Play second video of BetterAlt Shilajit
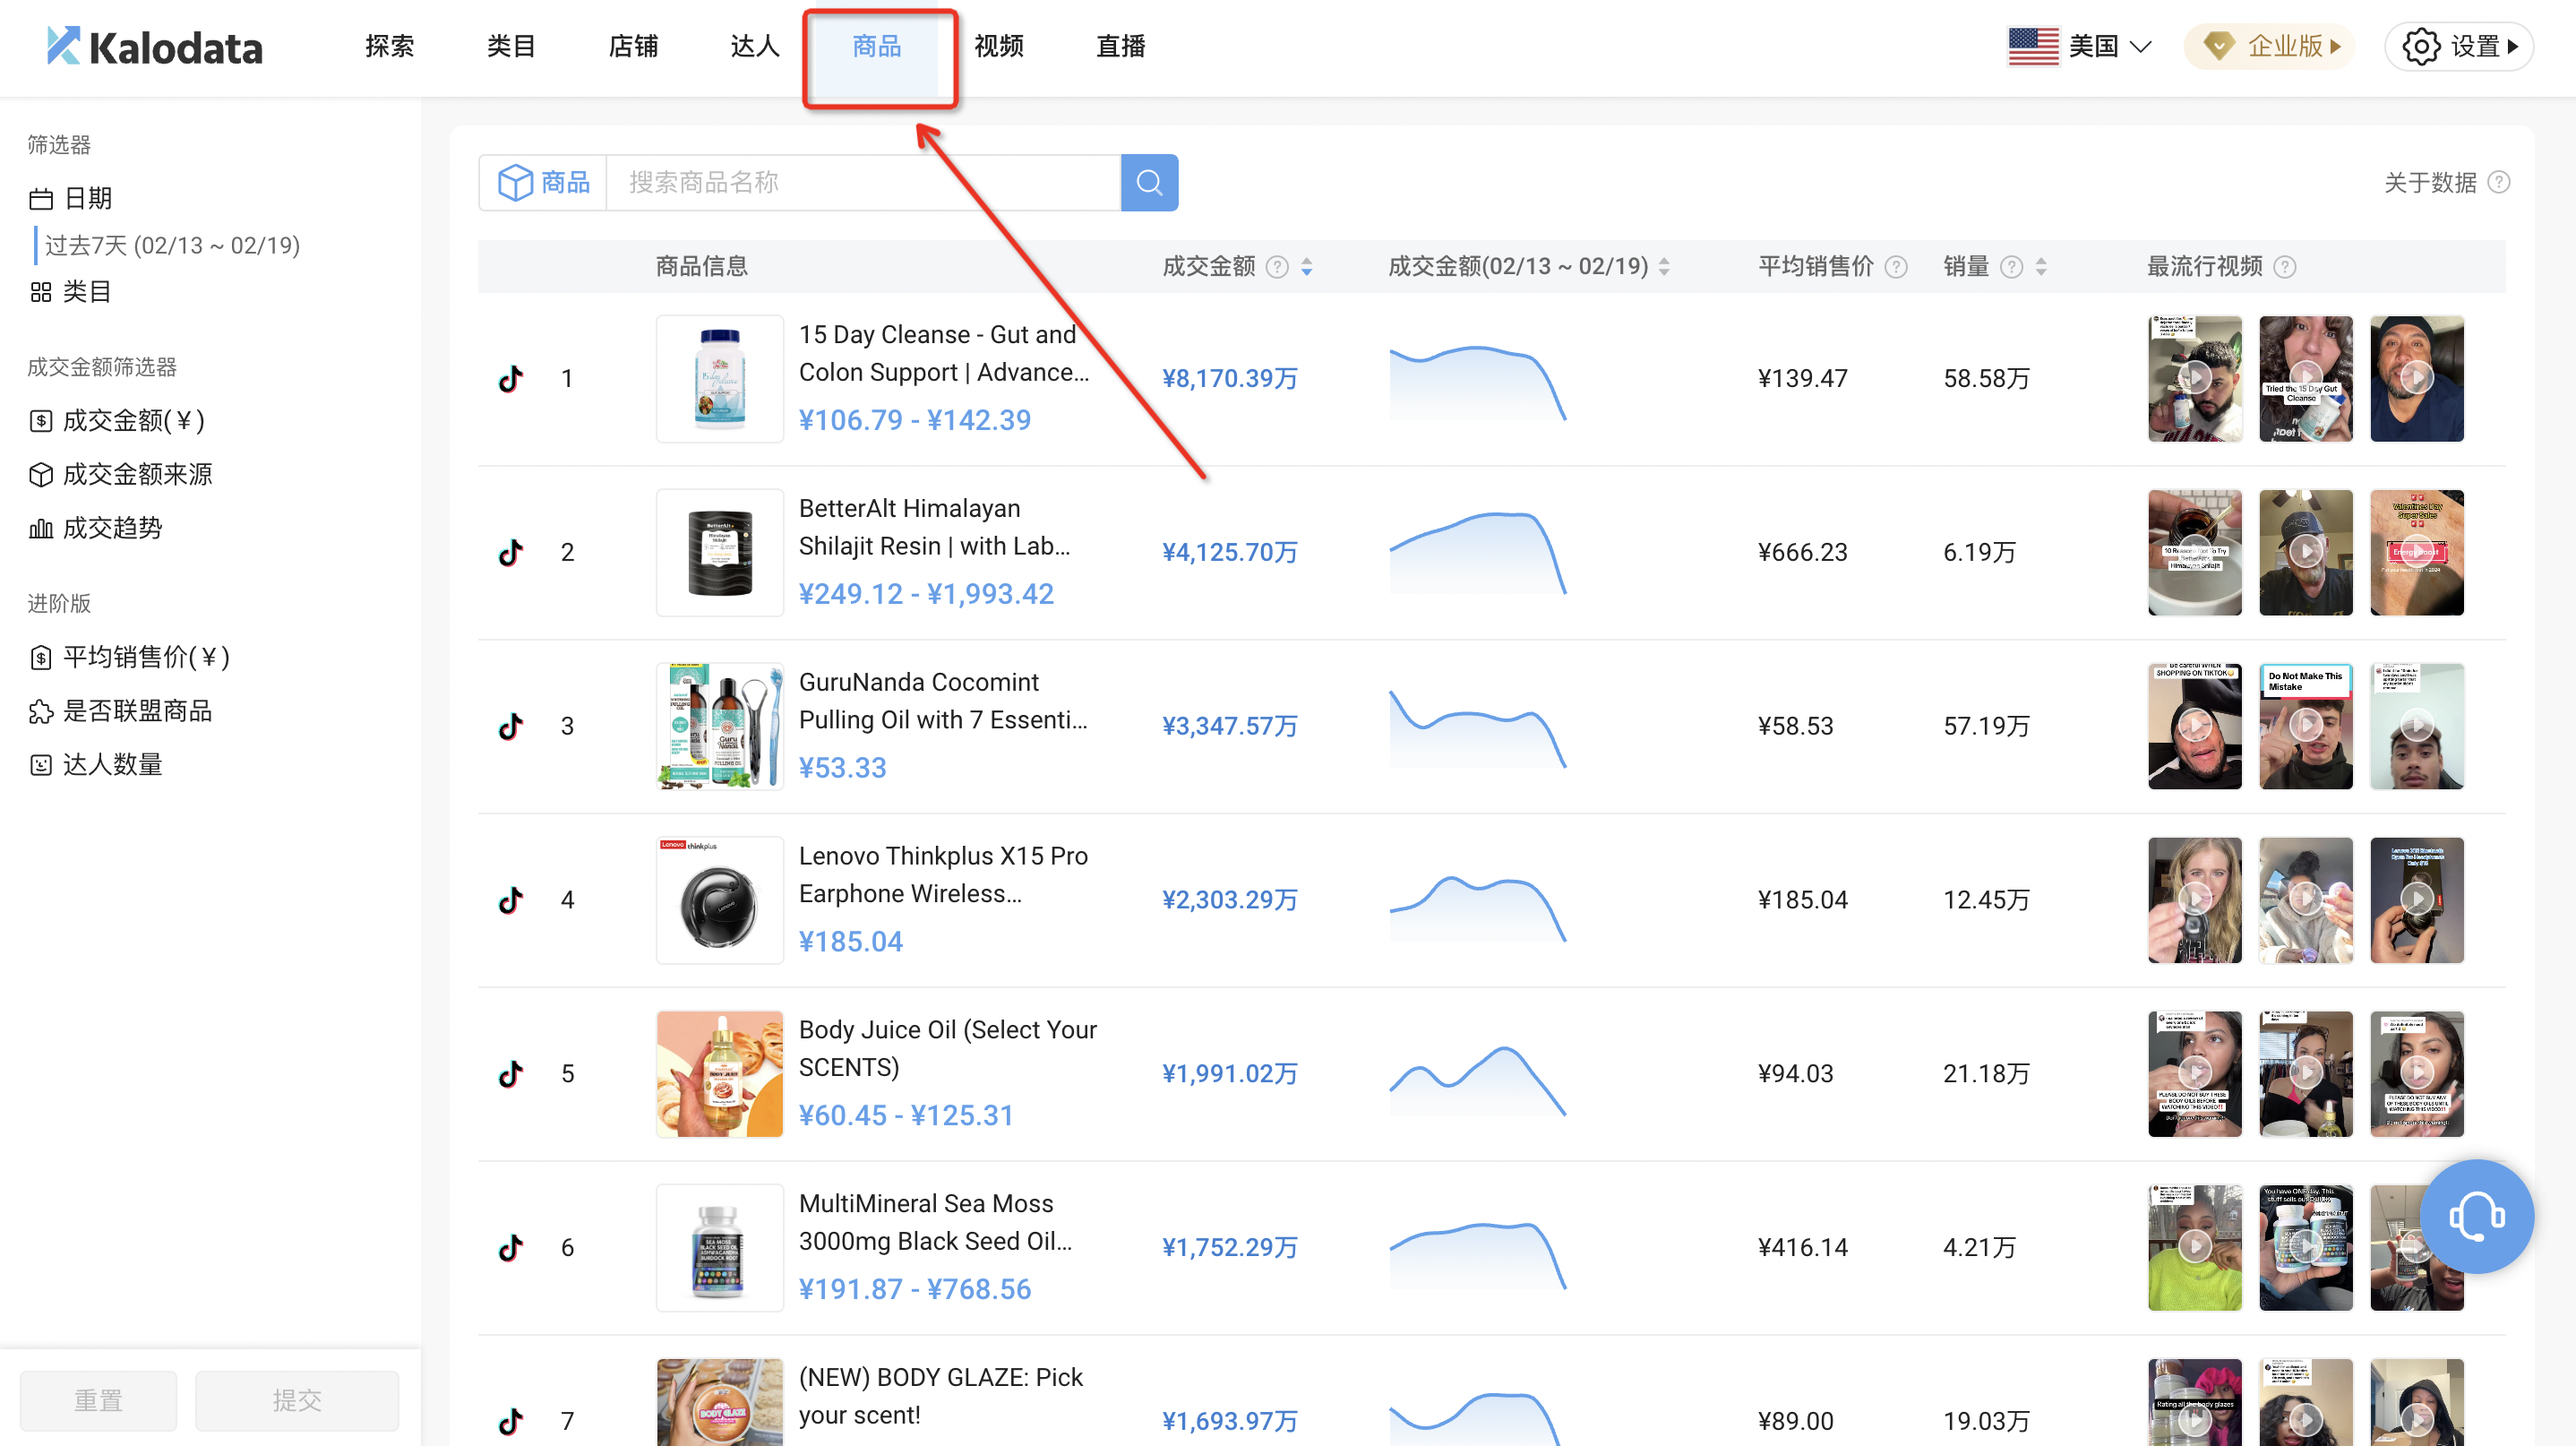The height and width of the screenshot is (1446, 2576). 2306,552
